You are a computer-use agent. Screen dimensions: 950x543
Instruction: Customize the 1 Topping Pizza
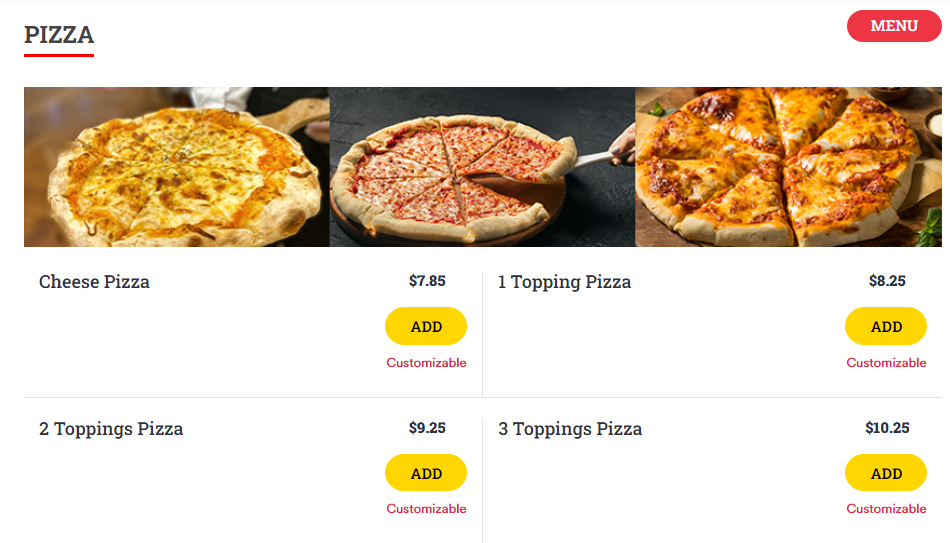[x=886, y=363]
